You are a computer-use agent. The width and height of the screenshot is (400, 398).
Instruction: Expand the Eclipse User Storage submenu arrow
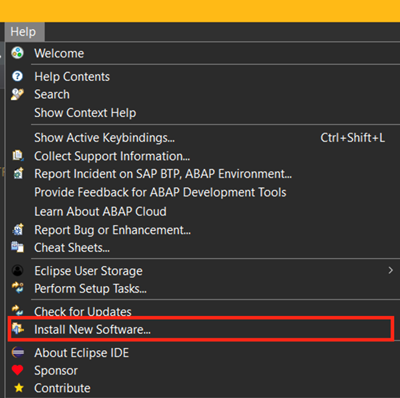(x=390, y=270)
